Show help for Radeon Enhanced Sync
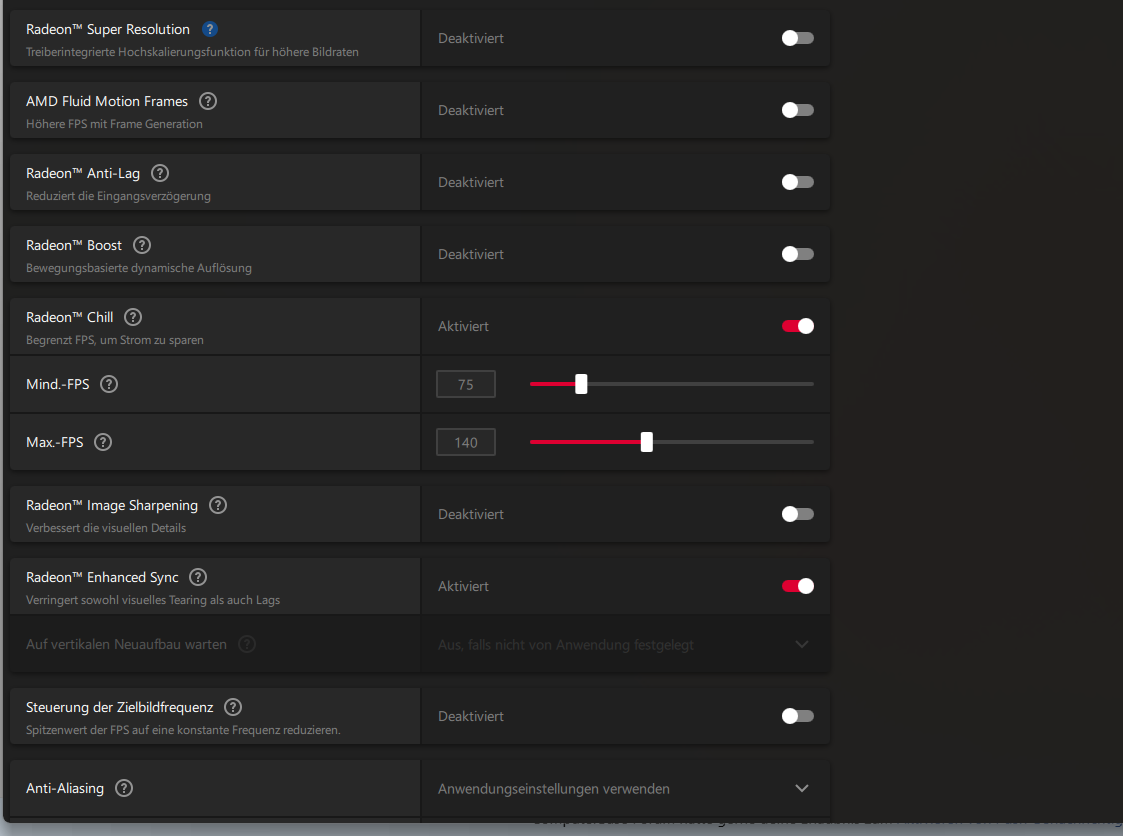The height and width of the screenshot is (836, 1123). point(198,577)
